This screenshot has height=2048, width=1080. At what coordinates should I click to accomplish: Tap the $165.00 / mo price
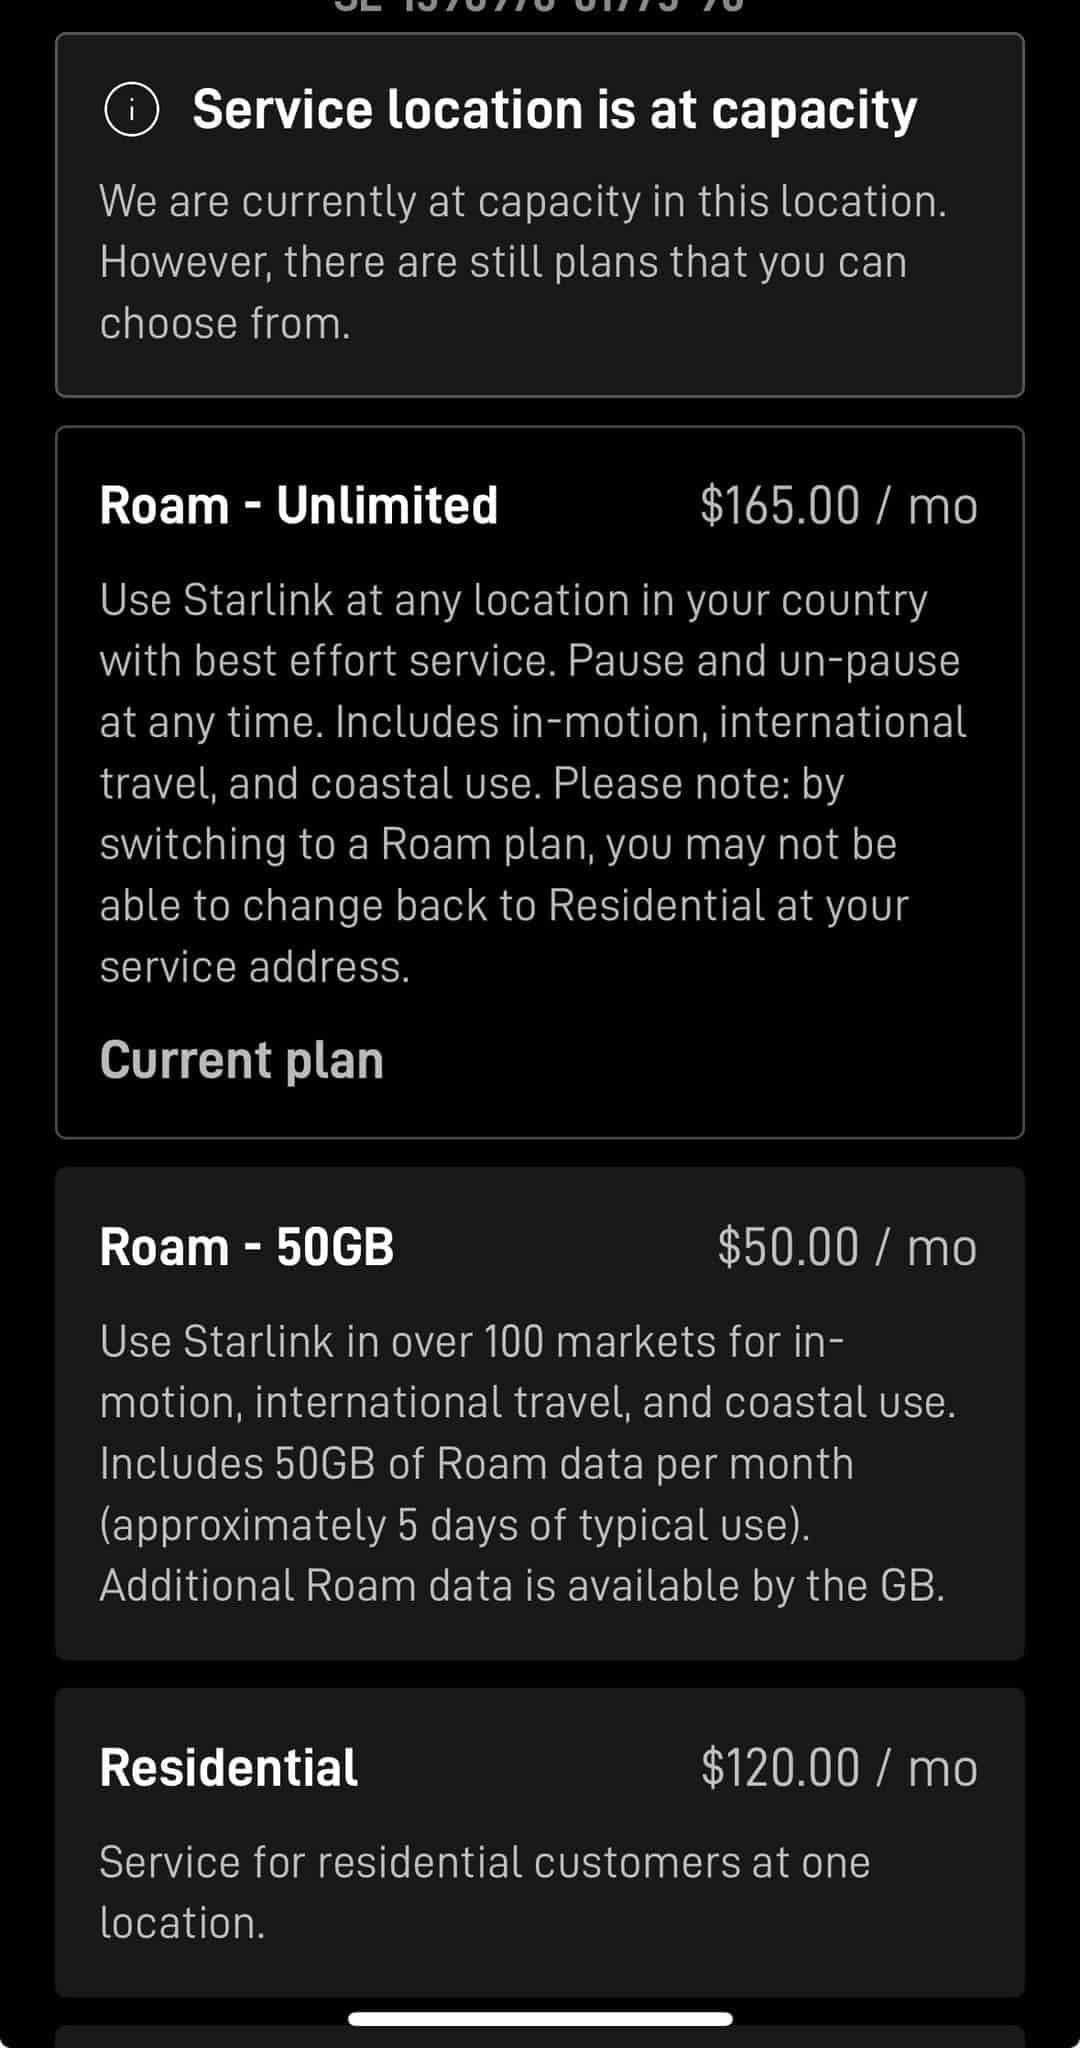[x=838, y=505]
